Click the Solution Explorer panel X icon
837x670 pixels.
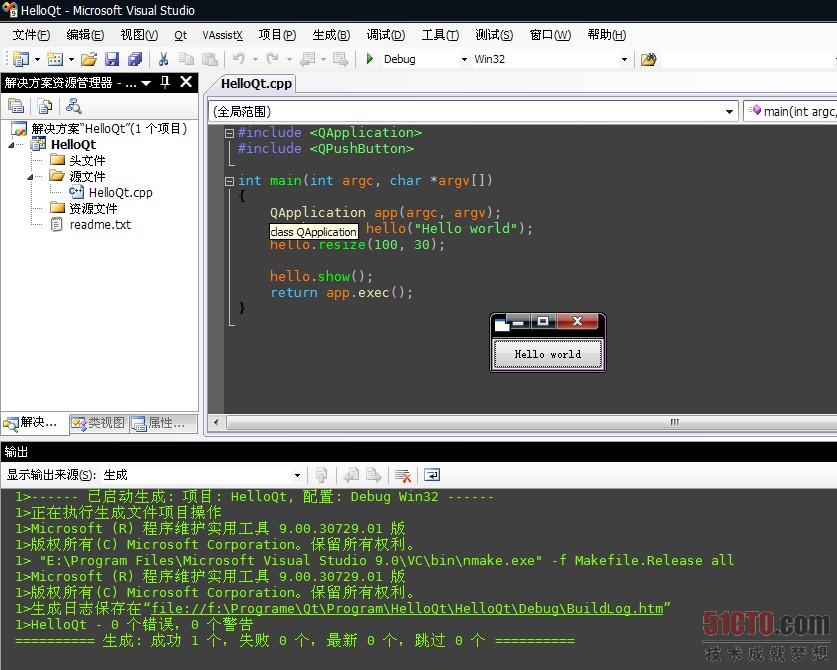click(x=186, y=82)
